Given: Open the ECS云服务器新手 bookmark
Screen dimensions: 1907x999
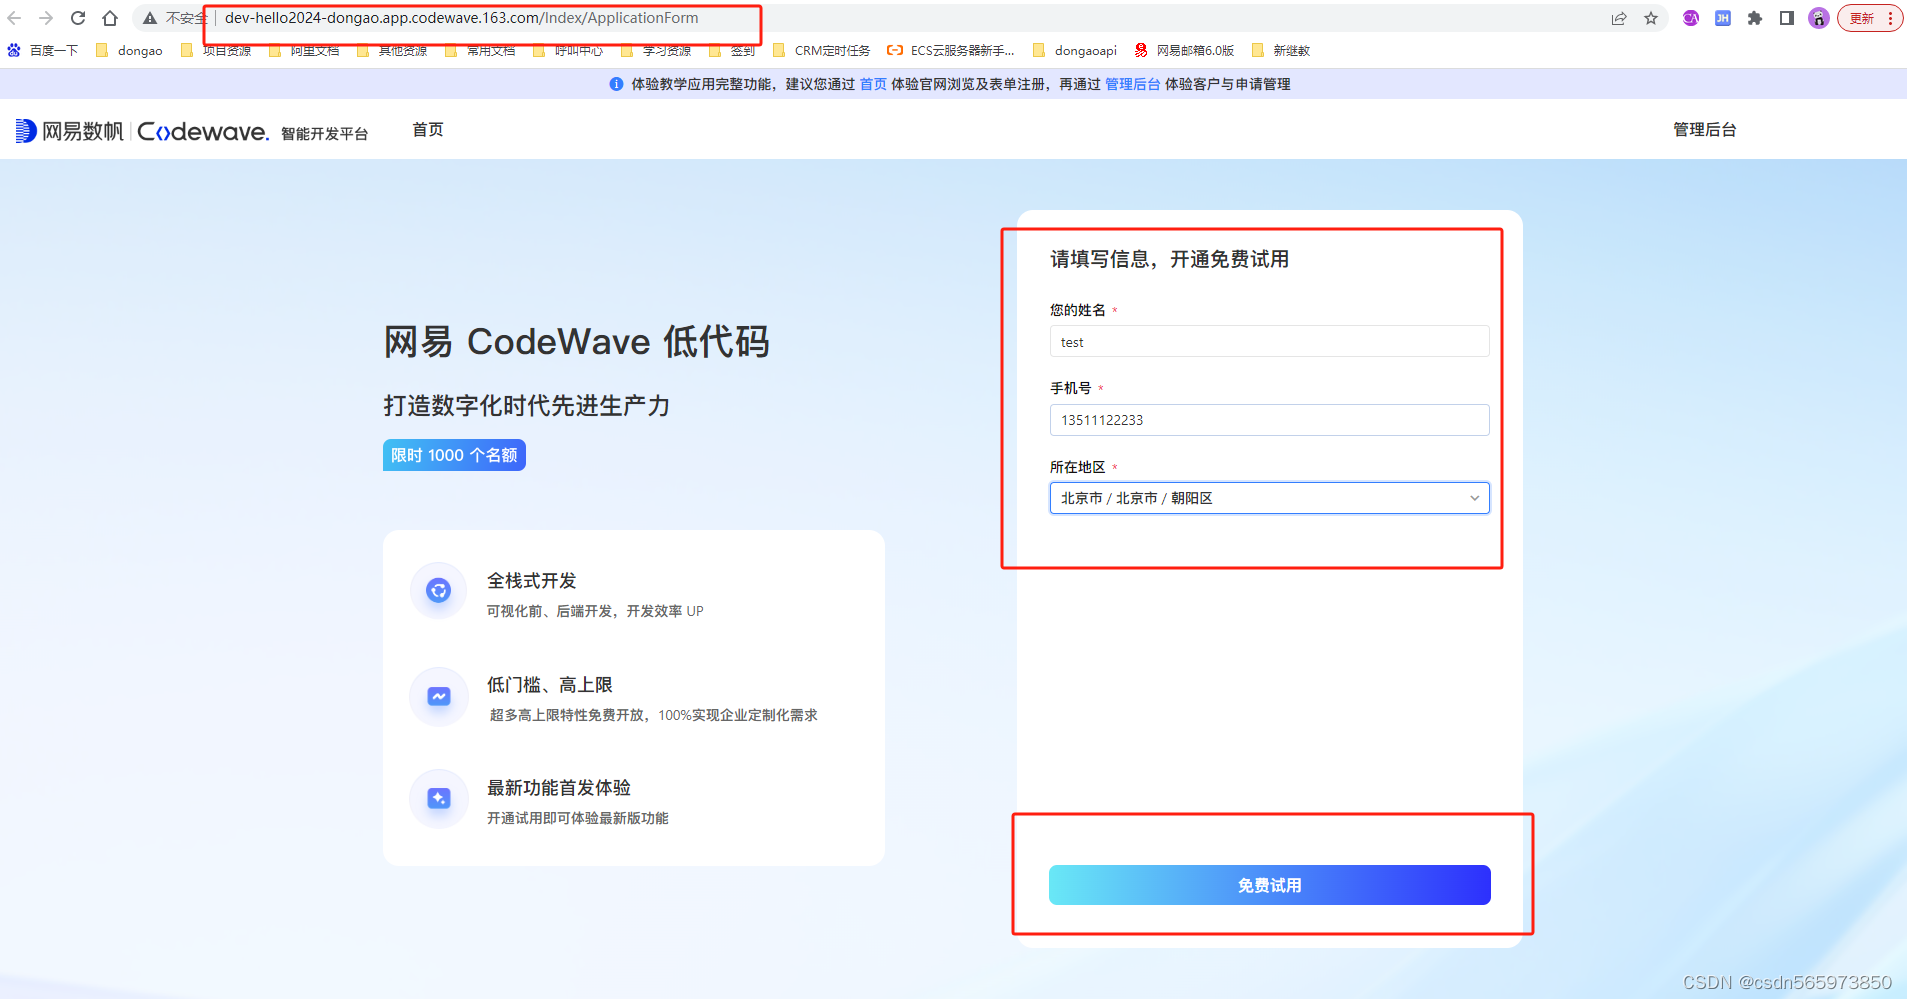Looking at the screenshot, I should (951, 50).
